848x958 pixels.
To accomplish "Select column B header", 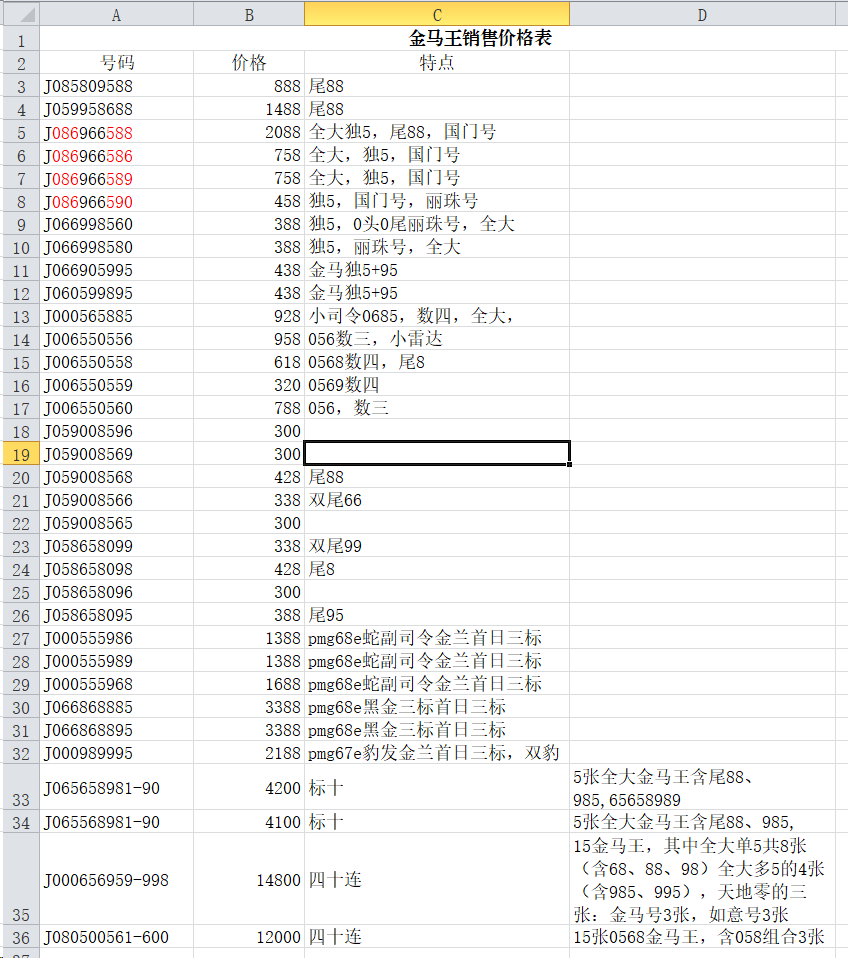I will [x=249, y=14].
